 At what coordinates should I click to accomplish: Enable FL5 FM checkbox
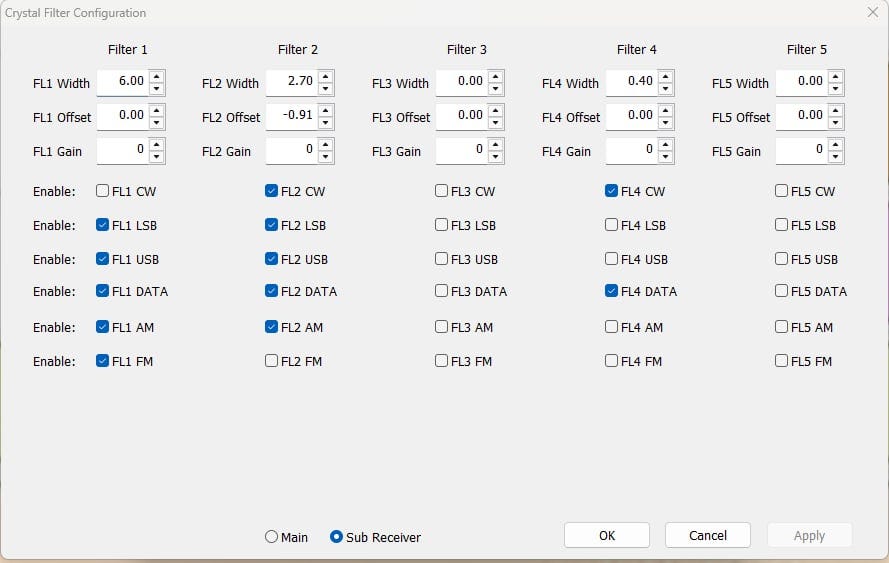tap(781, 361)
